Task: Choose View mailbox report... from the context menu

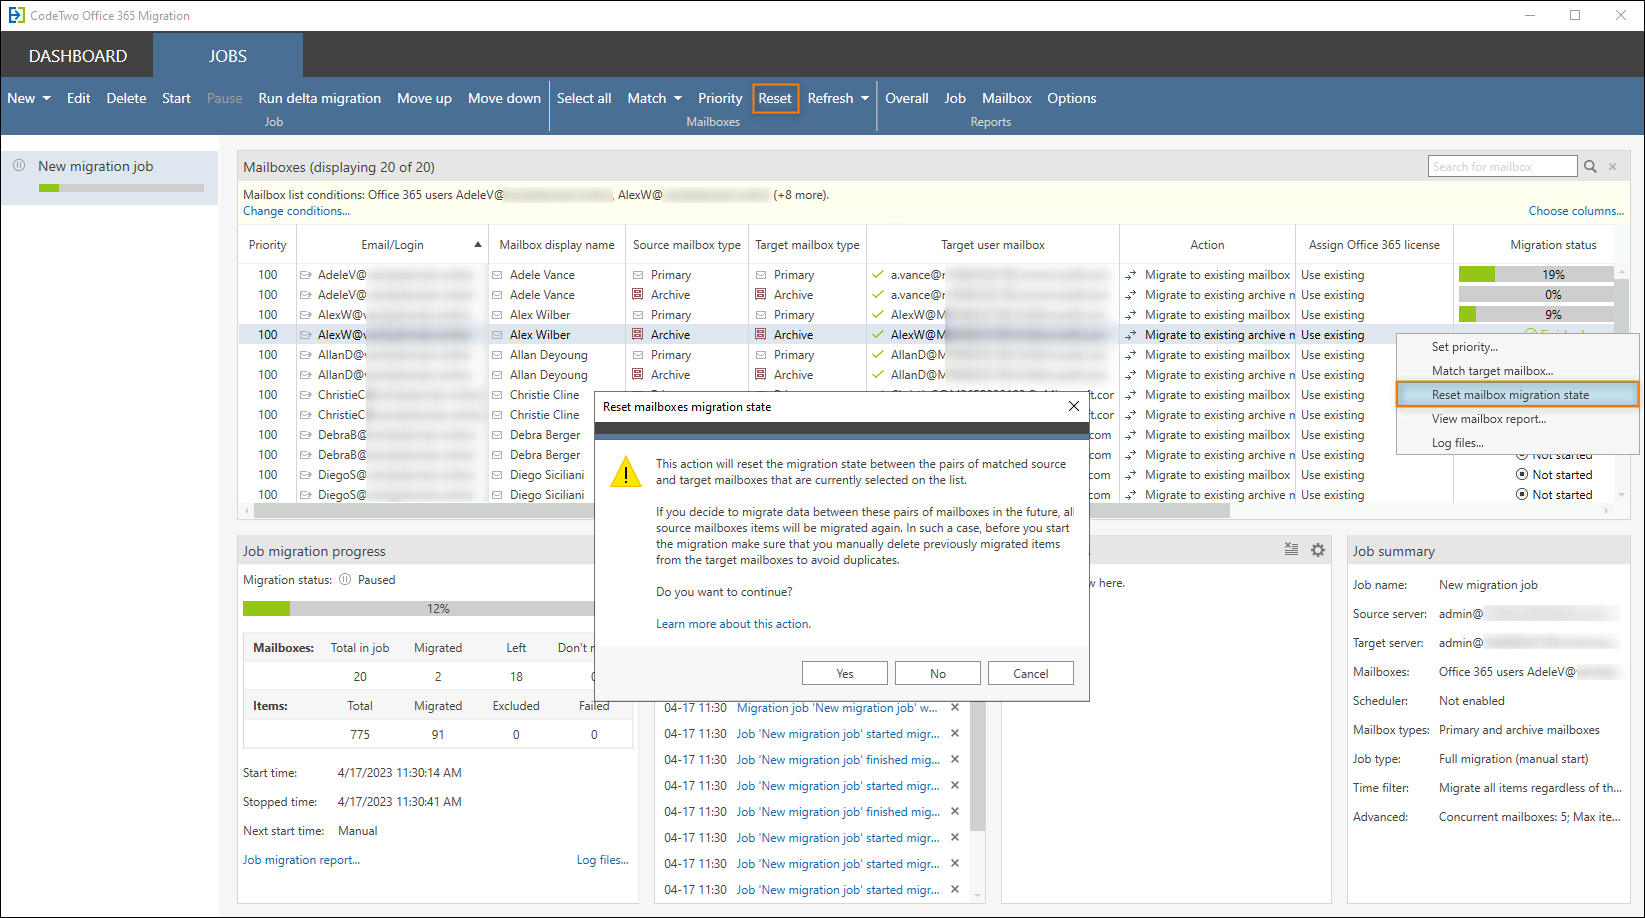Action: (1516, 419)
